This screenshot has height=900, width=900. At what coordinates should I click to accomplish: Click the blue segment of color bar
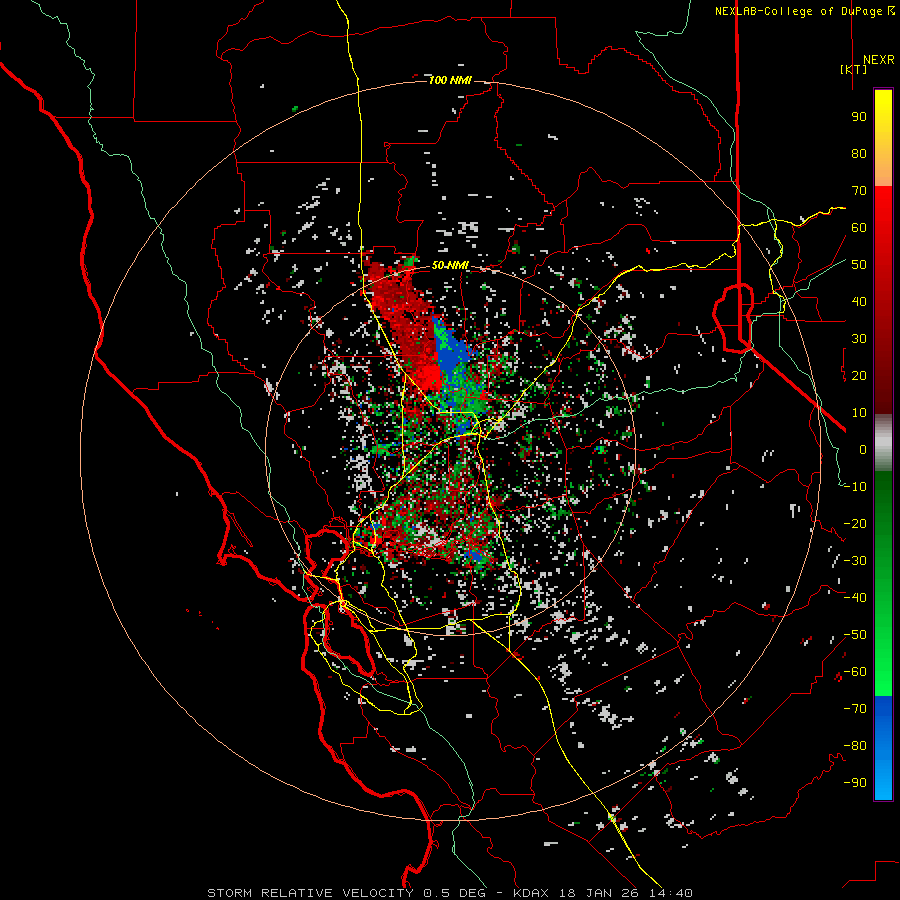[x=883, y=748]
